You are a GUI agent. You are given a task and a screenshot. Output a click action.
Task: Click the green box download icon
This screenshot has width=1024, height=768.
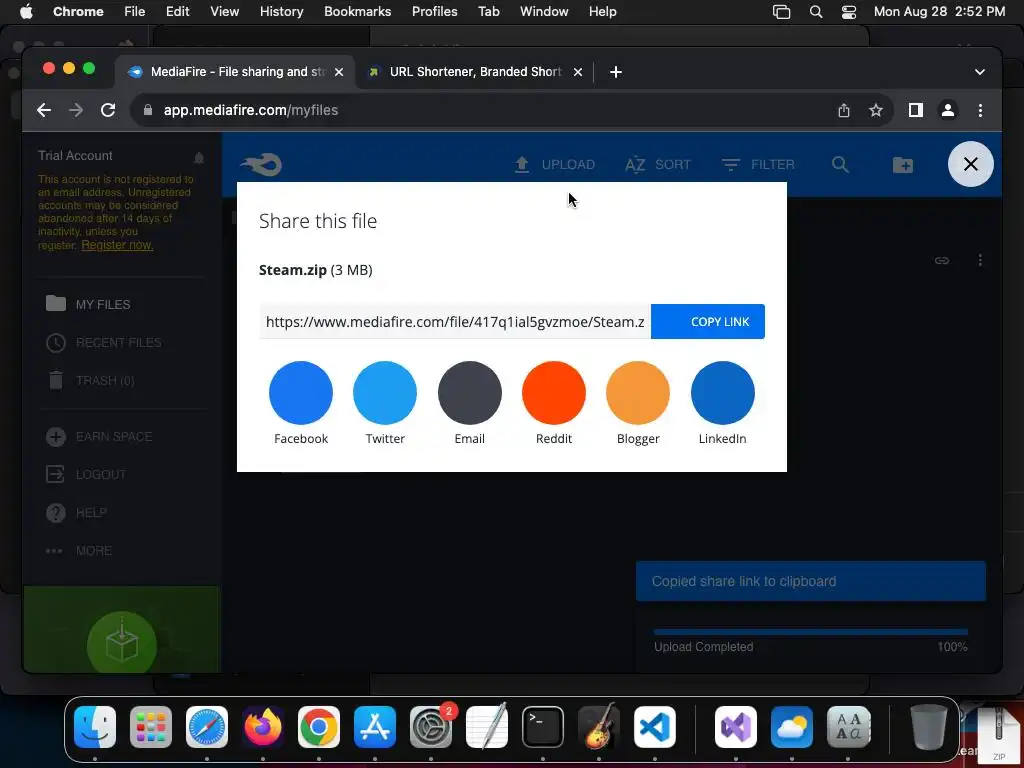tap(121, 645)
